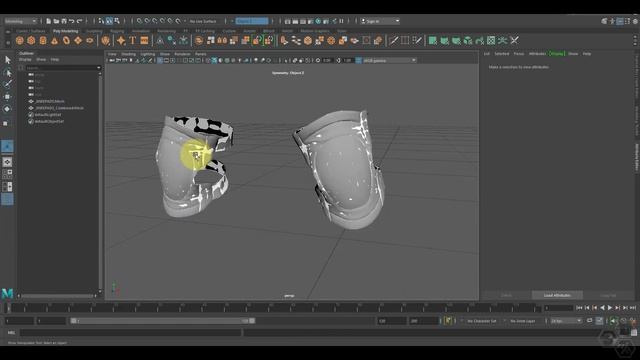Viewport: 640px width, 360px height.
Task: Click the Outliner horizontal scrollbar
Action: click(58, 296)
